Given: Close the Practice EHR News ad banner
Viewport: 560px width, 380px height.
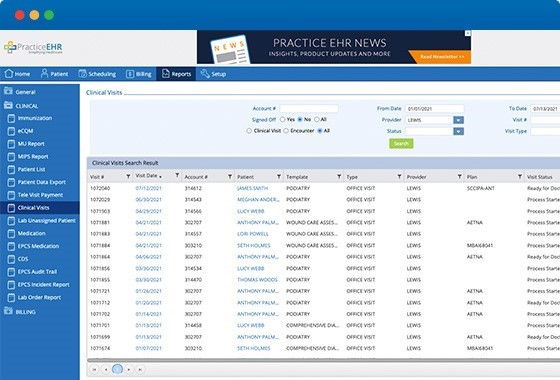Looking at the screenshot, I should [468, 33].
